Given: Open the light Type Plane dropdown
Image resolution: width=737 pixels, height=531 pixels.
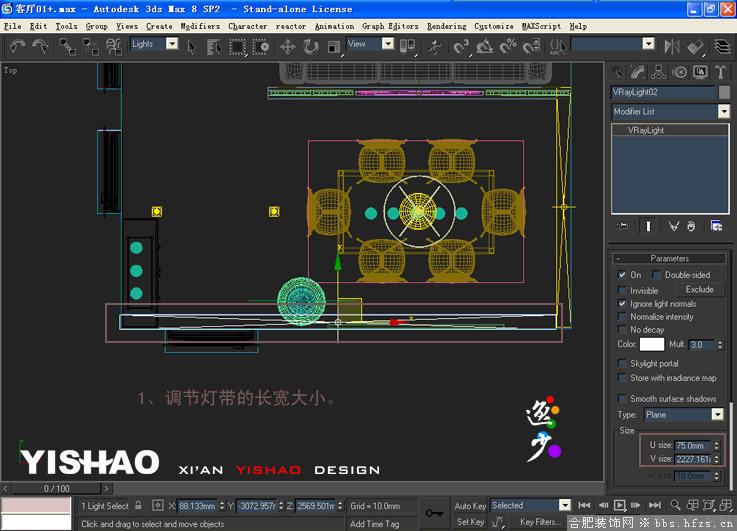Looking at the screenshot, I should pyautogui.click(x=717, y=414).
